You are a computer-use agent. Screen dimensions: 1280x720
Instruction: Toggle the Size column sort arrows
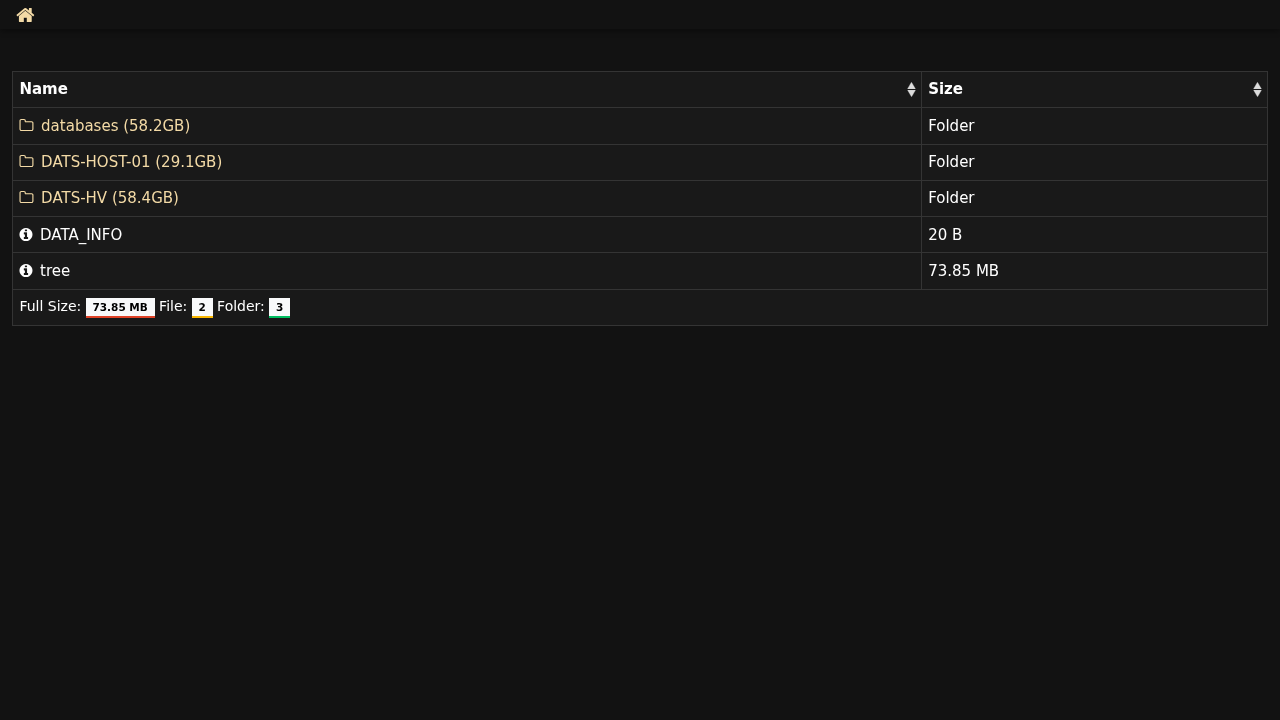[x=1257, y=90]
